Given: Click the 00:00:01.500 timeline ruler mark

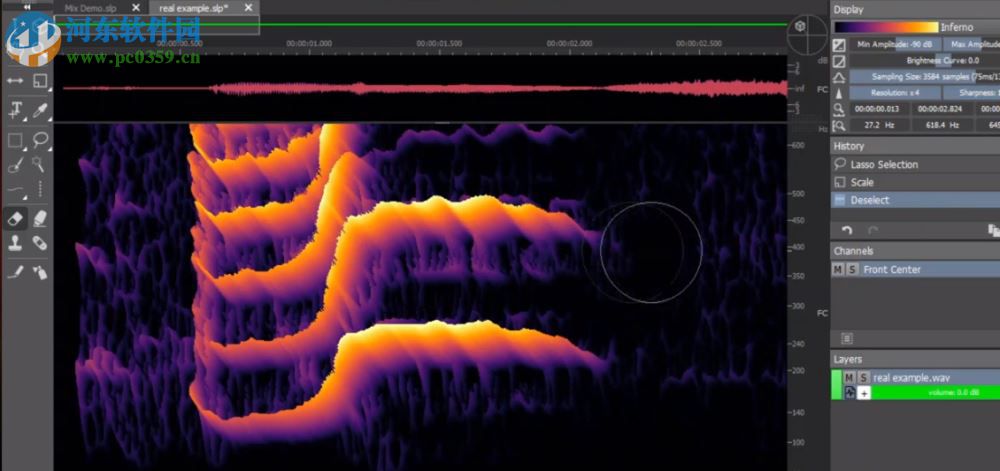Looking at the screenshot, I should (439, 43).
